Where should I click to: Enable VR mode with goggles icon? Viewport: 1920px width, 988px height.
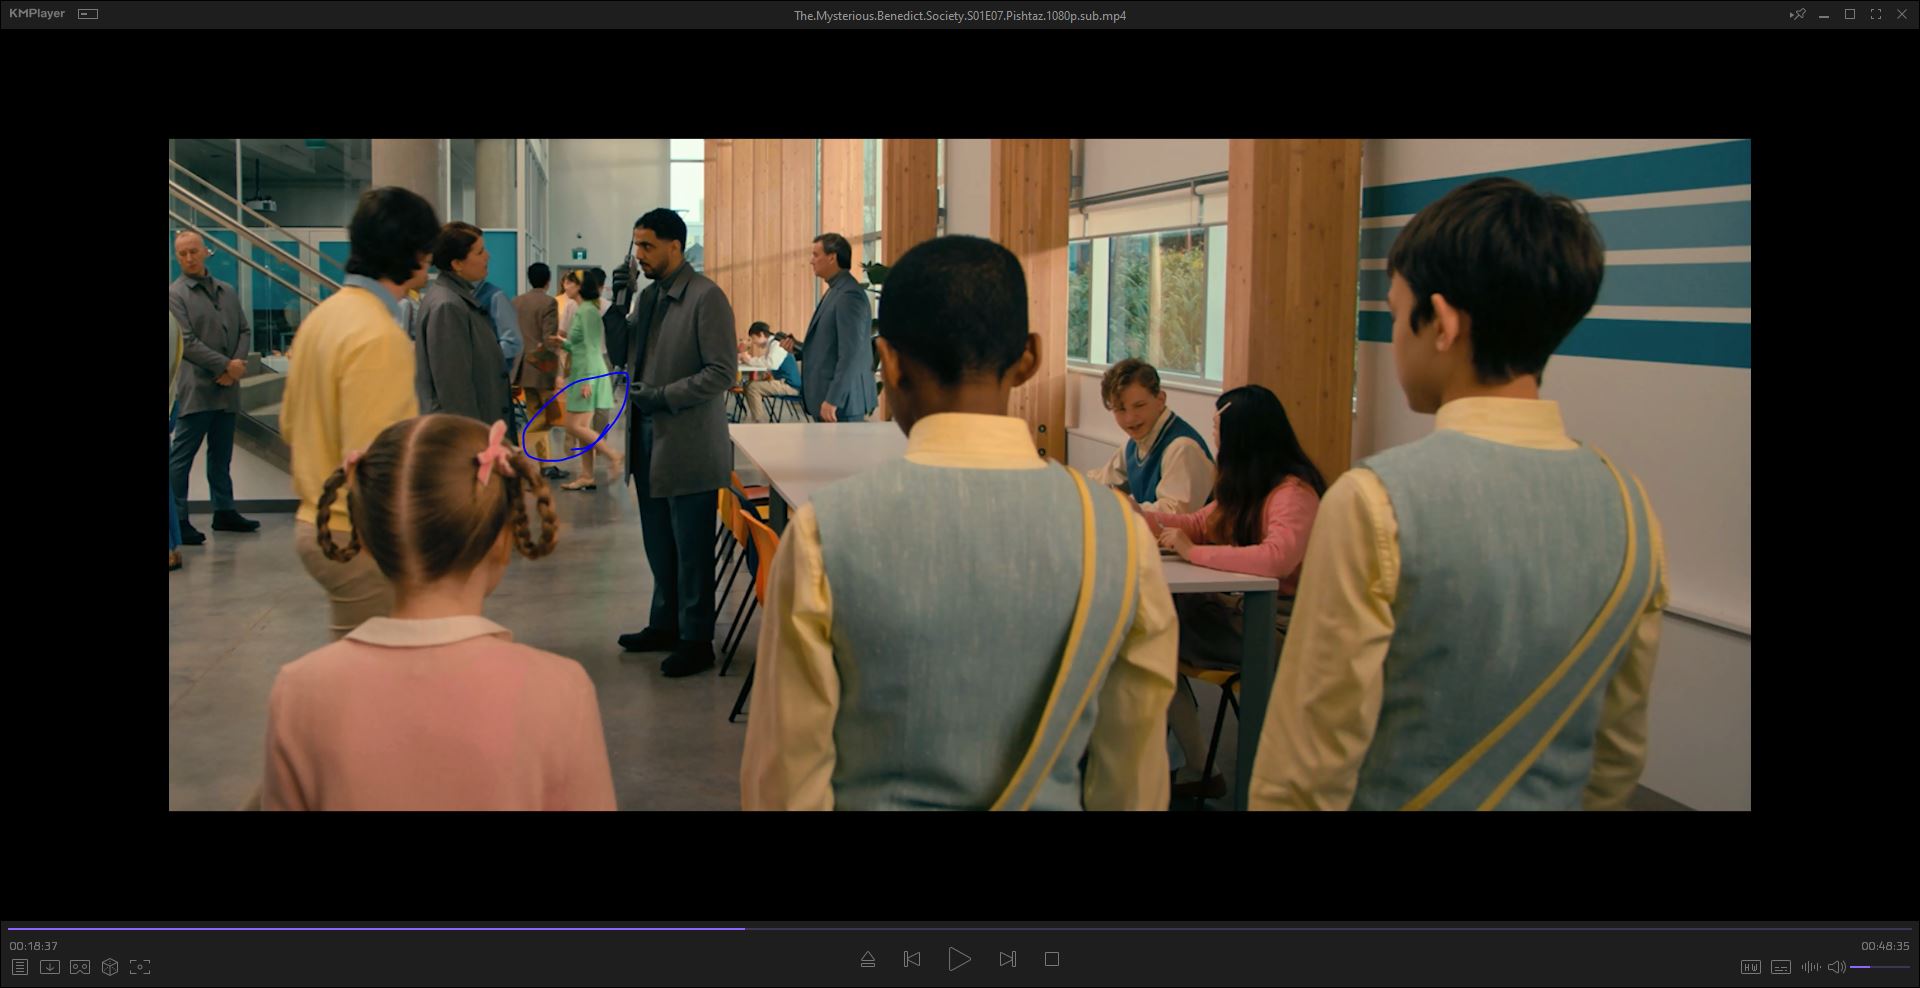coord(80,967)
